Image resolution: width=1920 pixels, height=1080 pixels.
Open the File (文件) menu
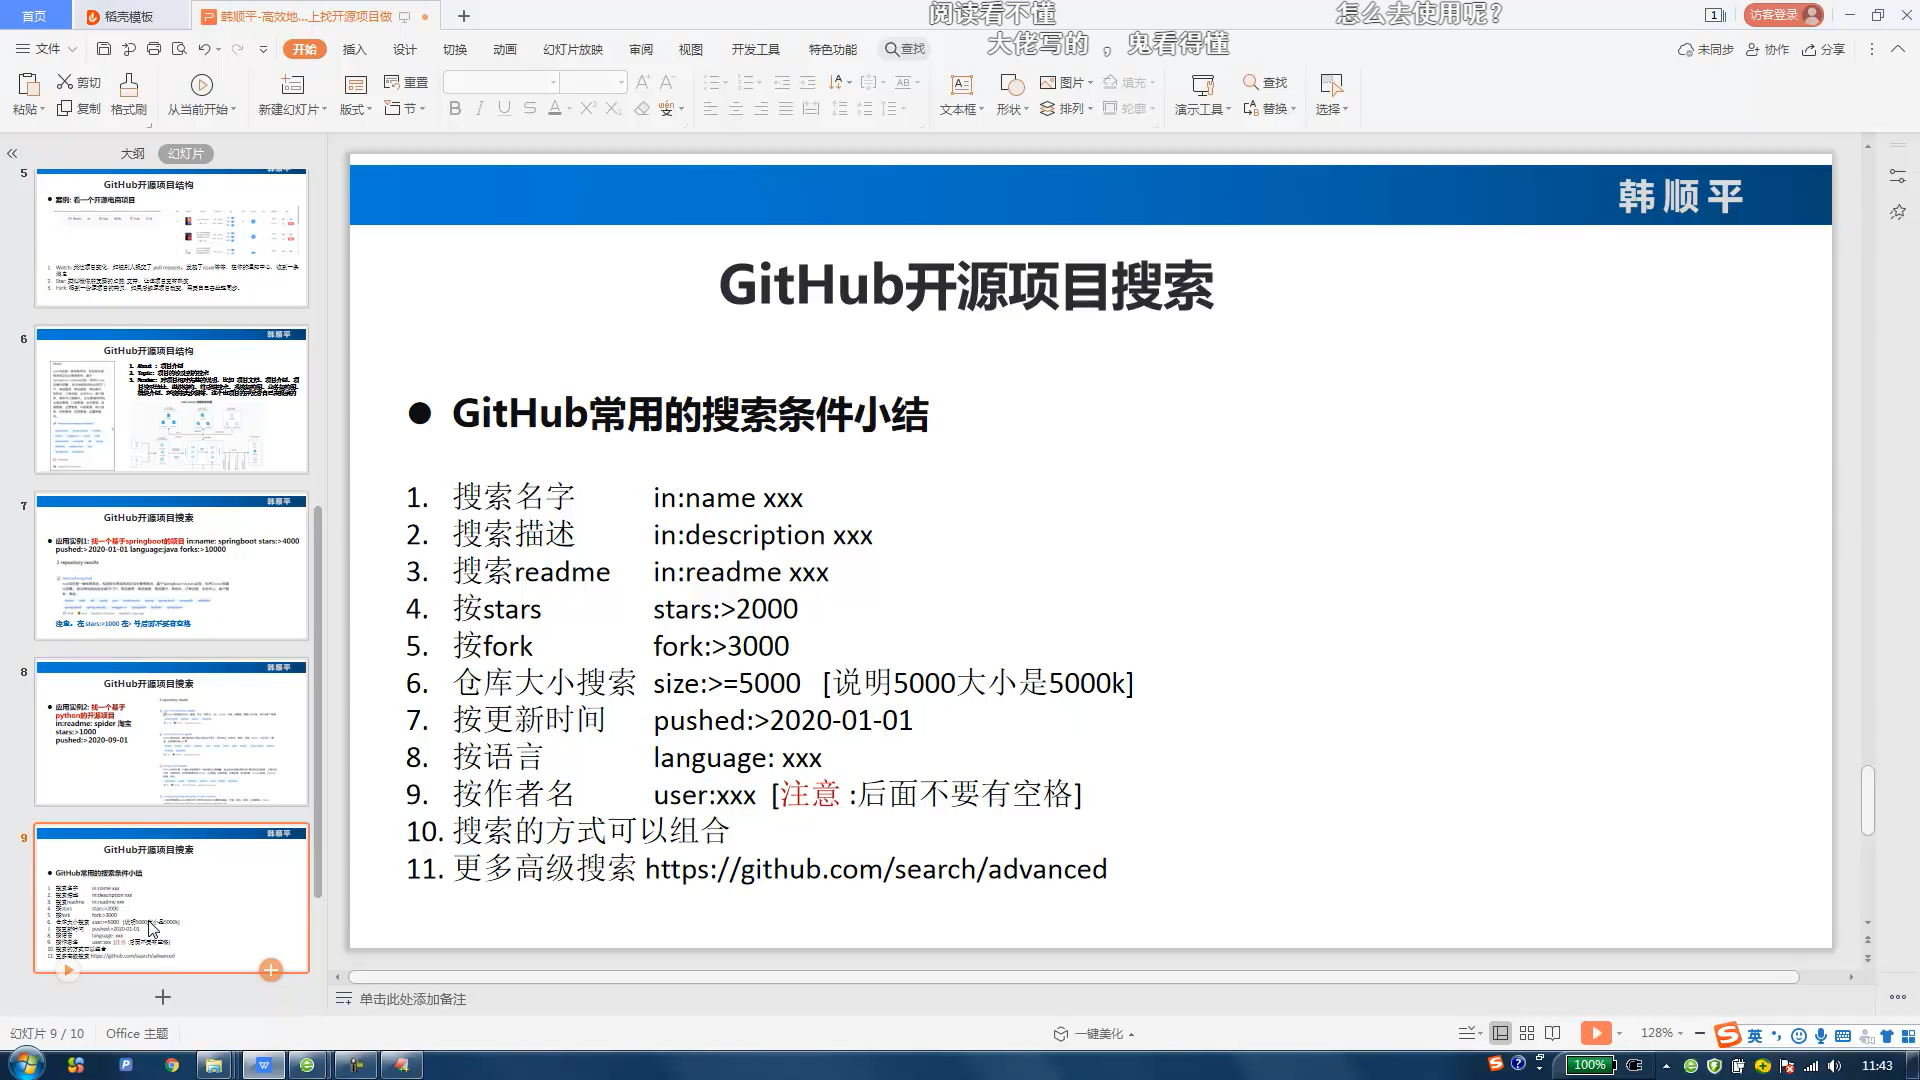click(x=46, y=49)
